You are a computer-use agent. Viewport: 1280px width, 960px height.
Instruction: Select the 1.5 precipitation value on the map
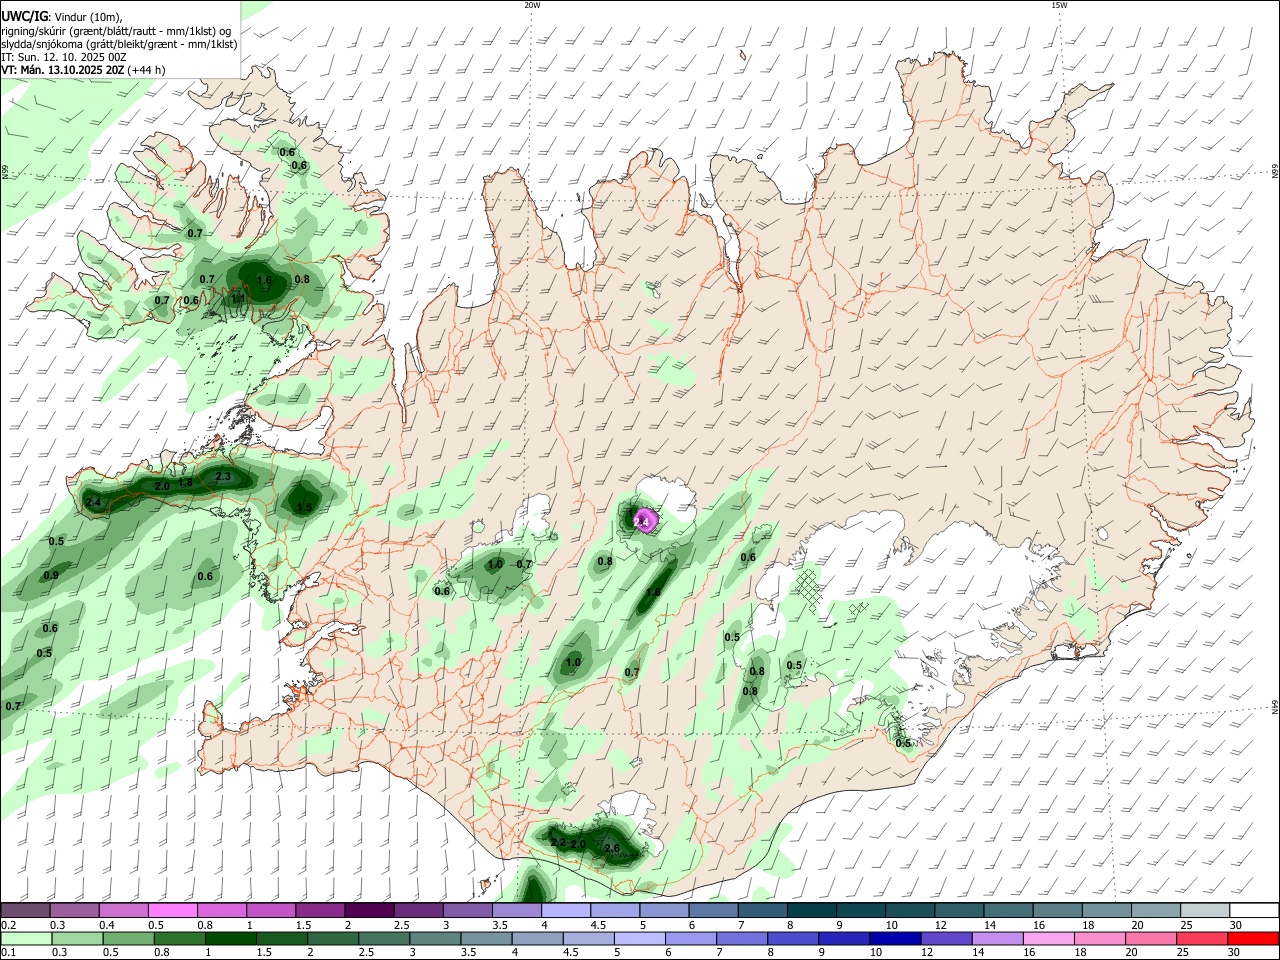(304, 508)
